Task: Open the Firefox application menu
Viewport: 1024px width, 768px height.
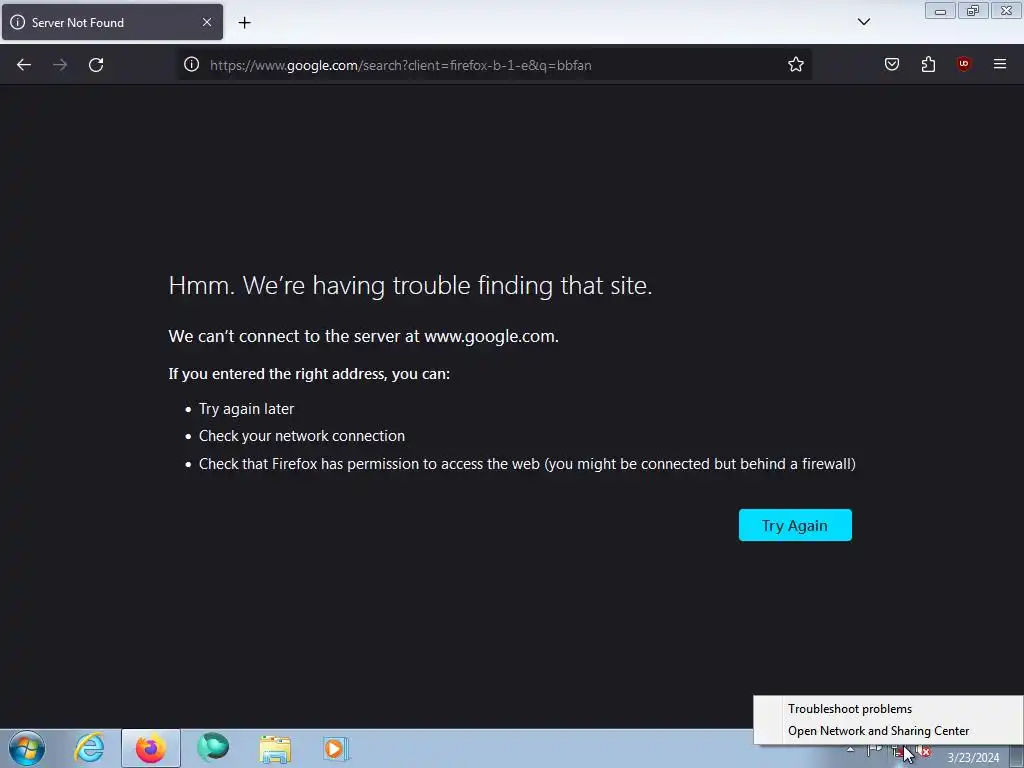Action: pos(999,64)
